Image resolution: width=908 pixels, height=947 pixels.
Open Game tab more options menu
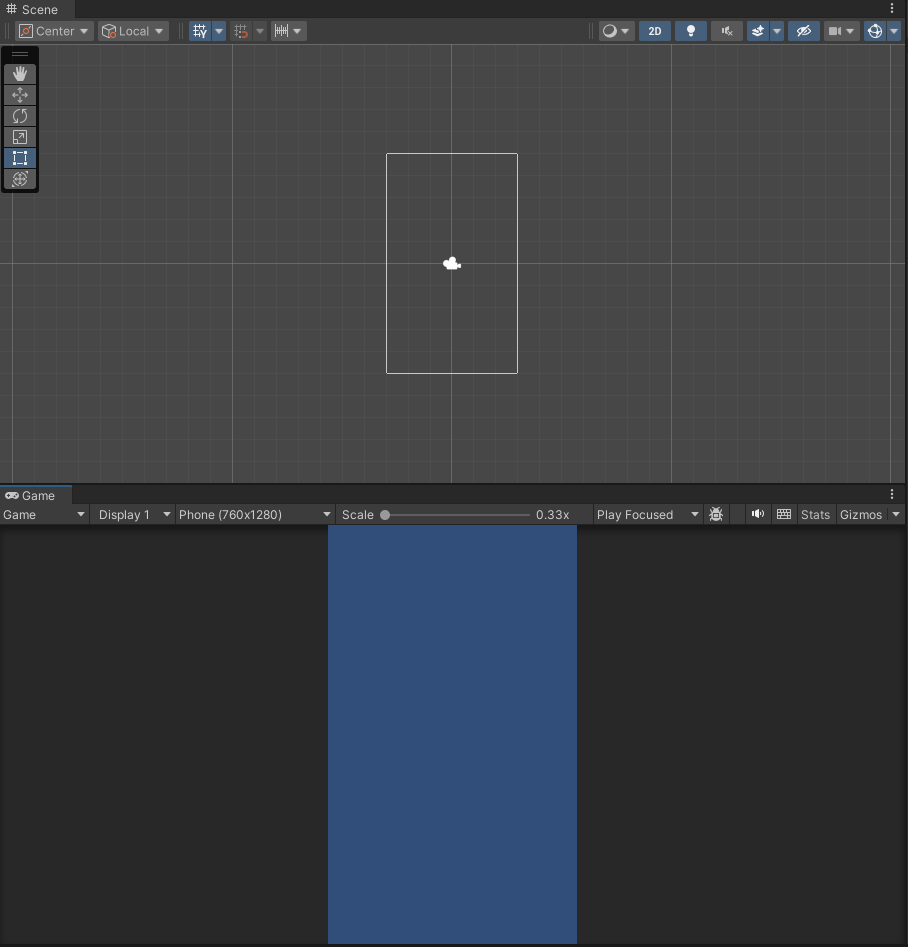(x=892, y=494)
